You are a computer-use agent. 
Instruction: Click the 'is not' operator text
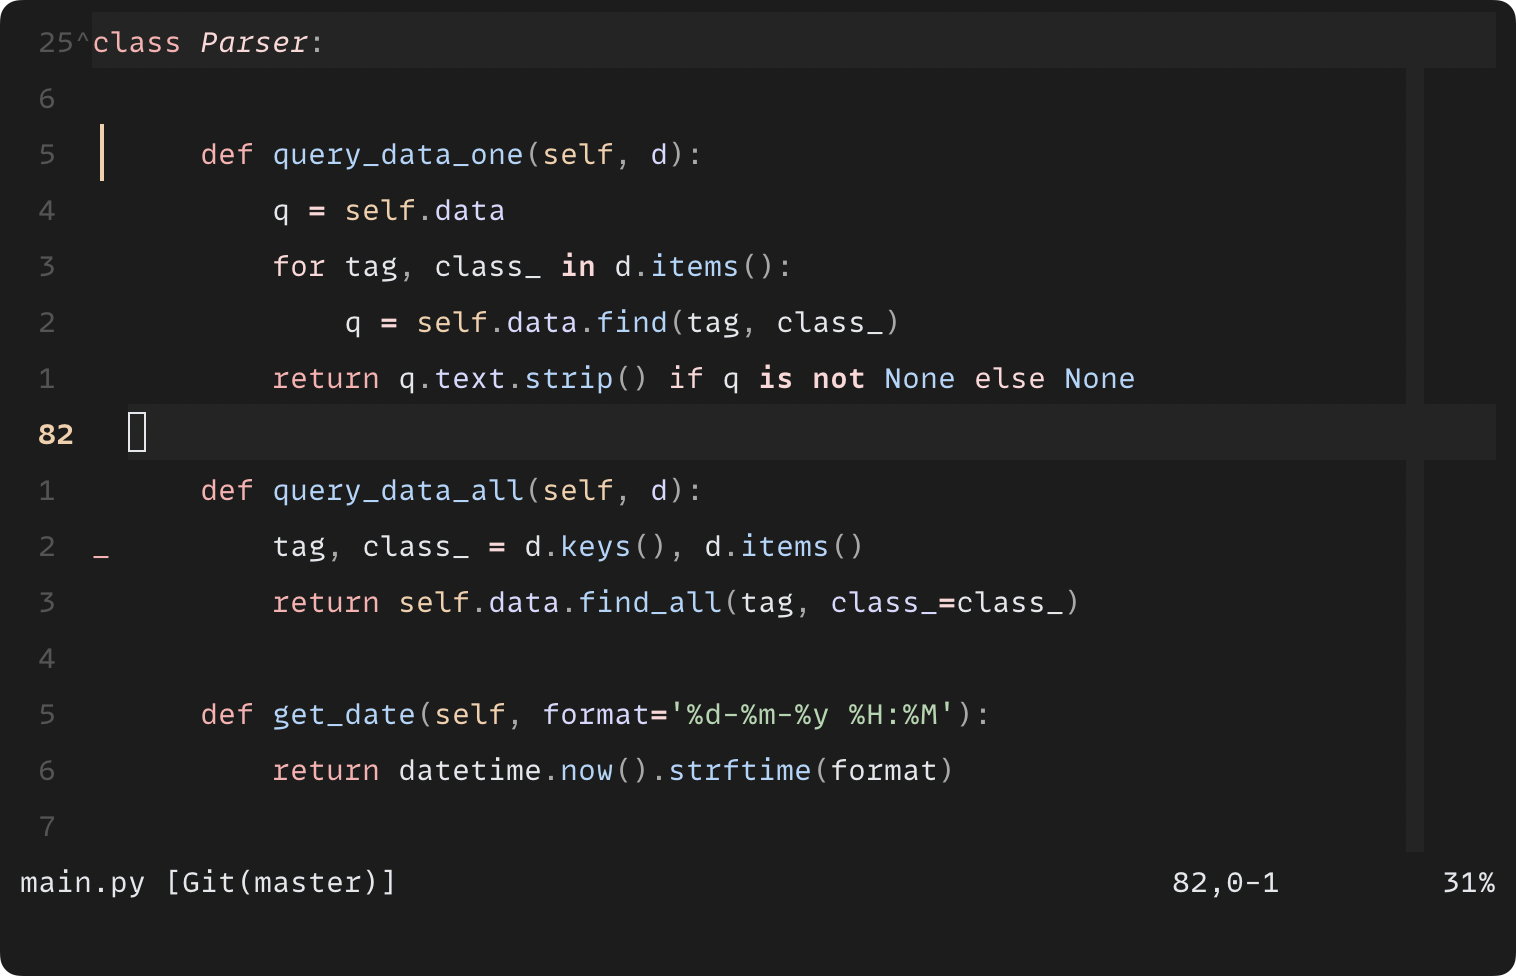pos(811,378)
